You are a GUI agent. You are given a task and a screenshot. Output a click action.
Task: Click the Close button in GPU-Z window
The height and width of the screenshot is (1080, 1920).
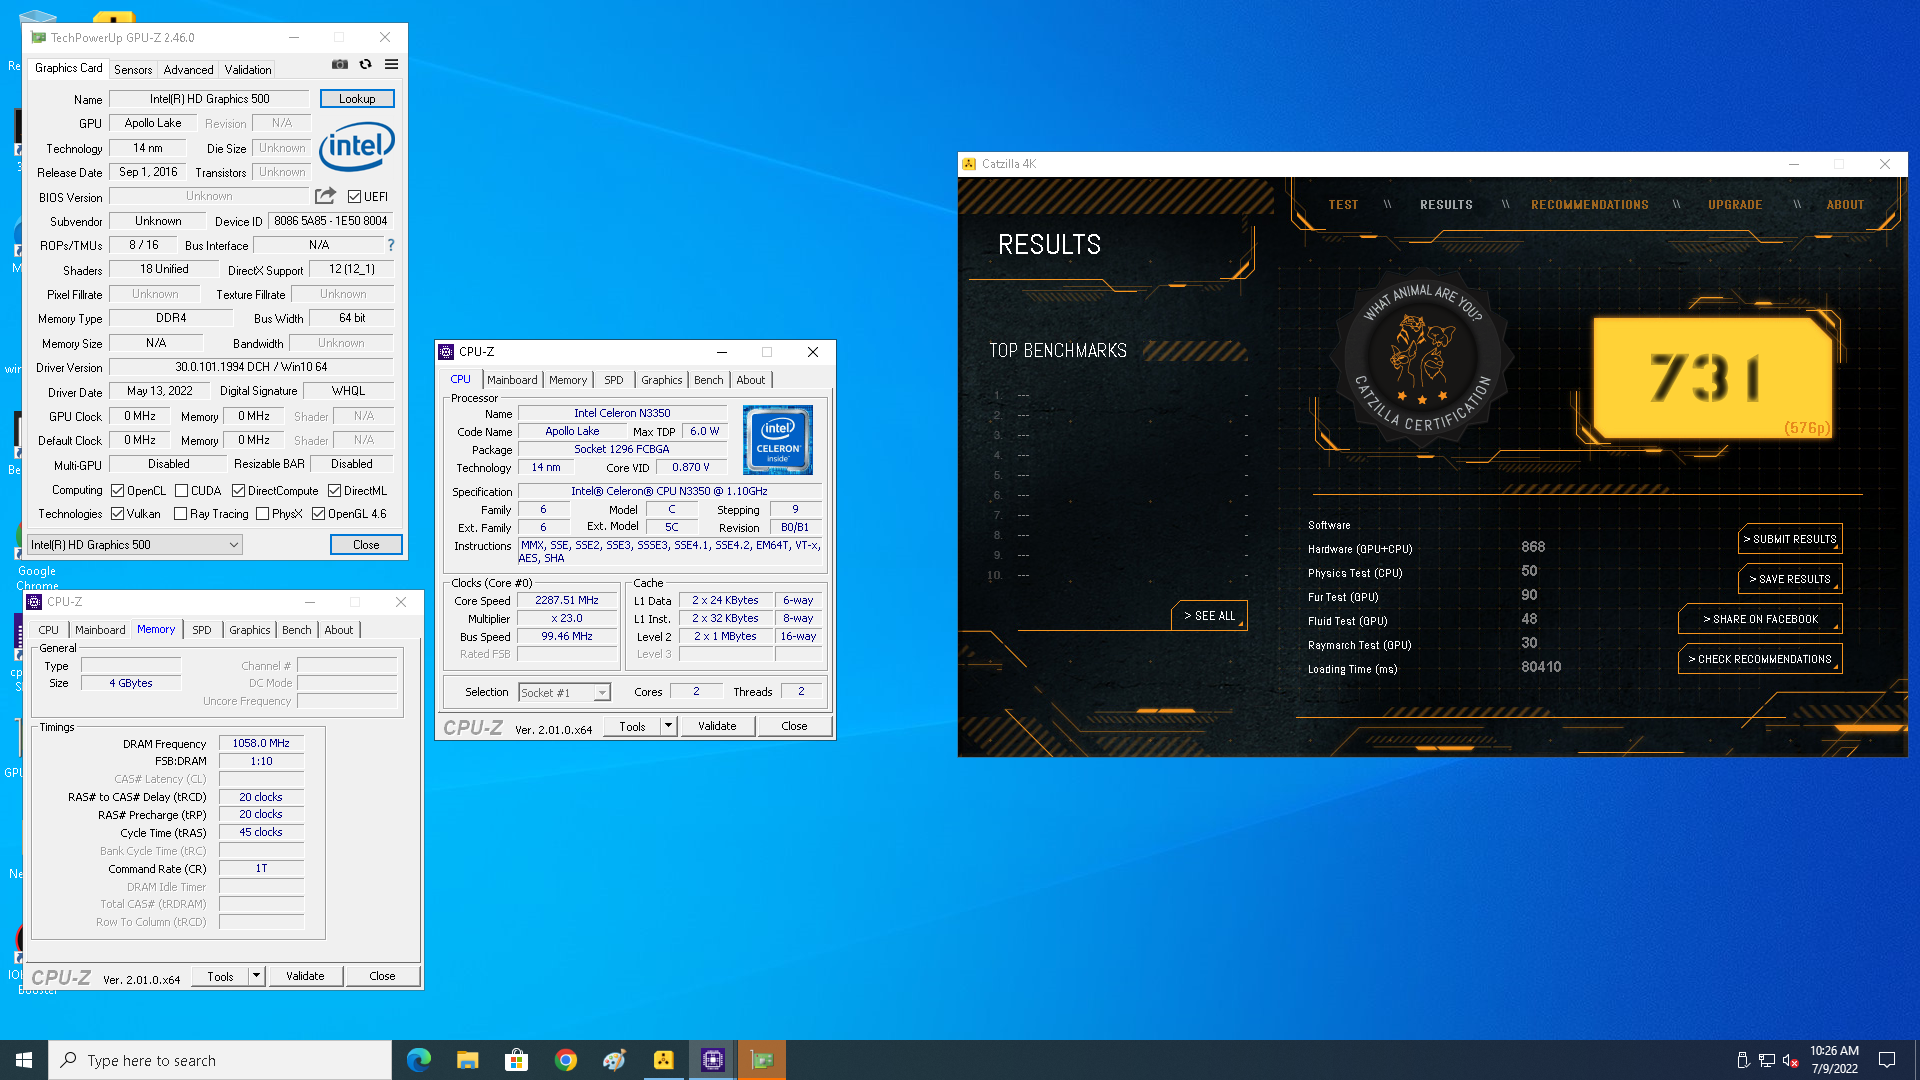click(x=366, y=545)
